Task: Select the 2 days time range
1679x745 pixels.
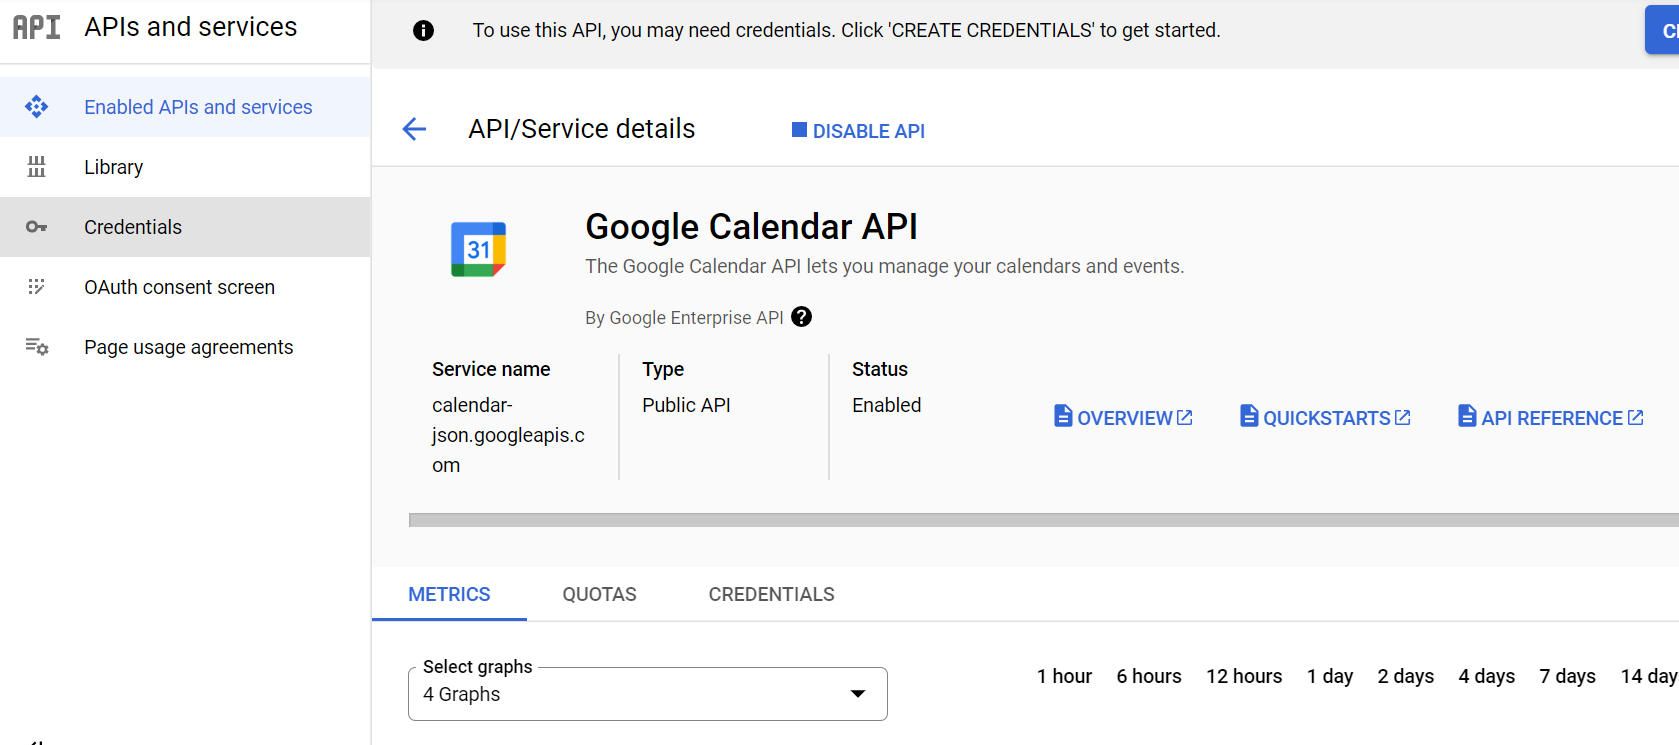Action: [x=1406, y=676]
